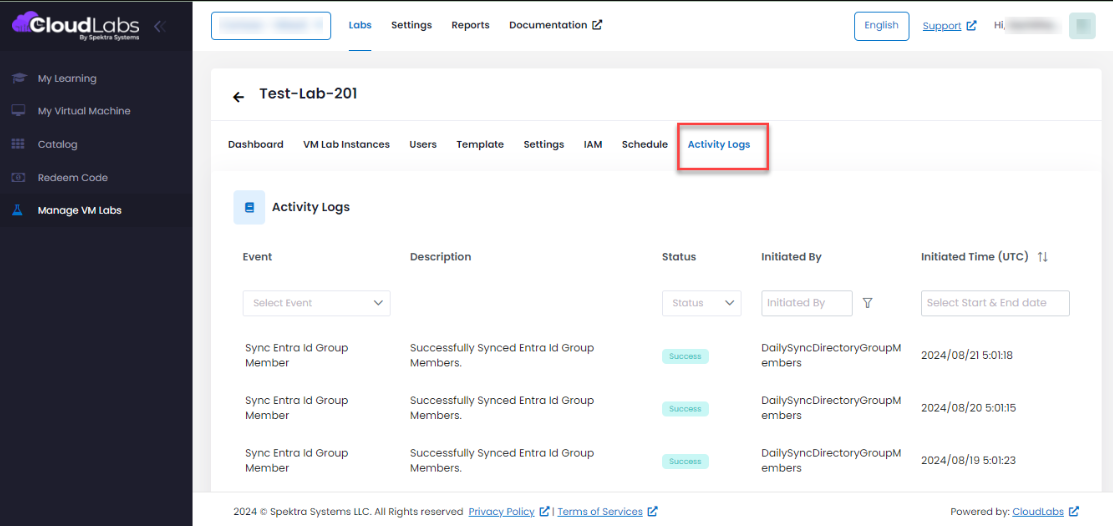Click DailySyncDirectoryGroupMembers in 2024/08/20 row
This screenshot has height=526, width=1113.
(x=831, y=408)
